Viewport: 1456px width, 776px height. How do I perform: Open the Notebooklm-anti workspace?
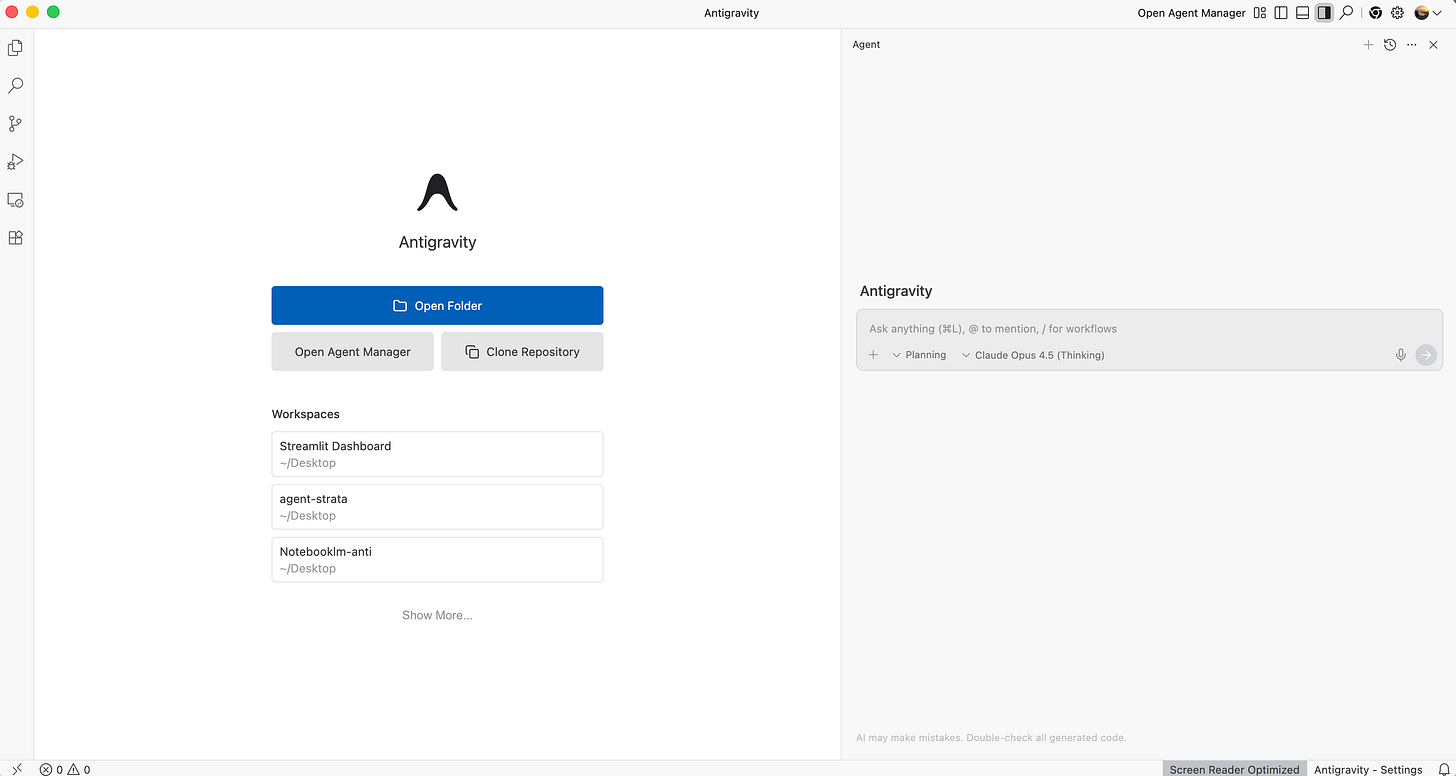437,560
